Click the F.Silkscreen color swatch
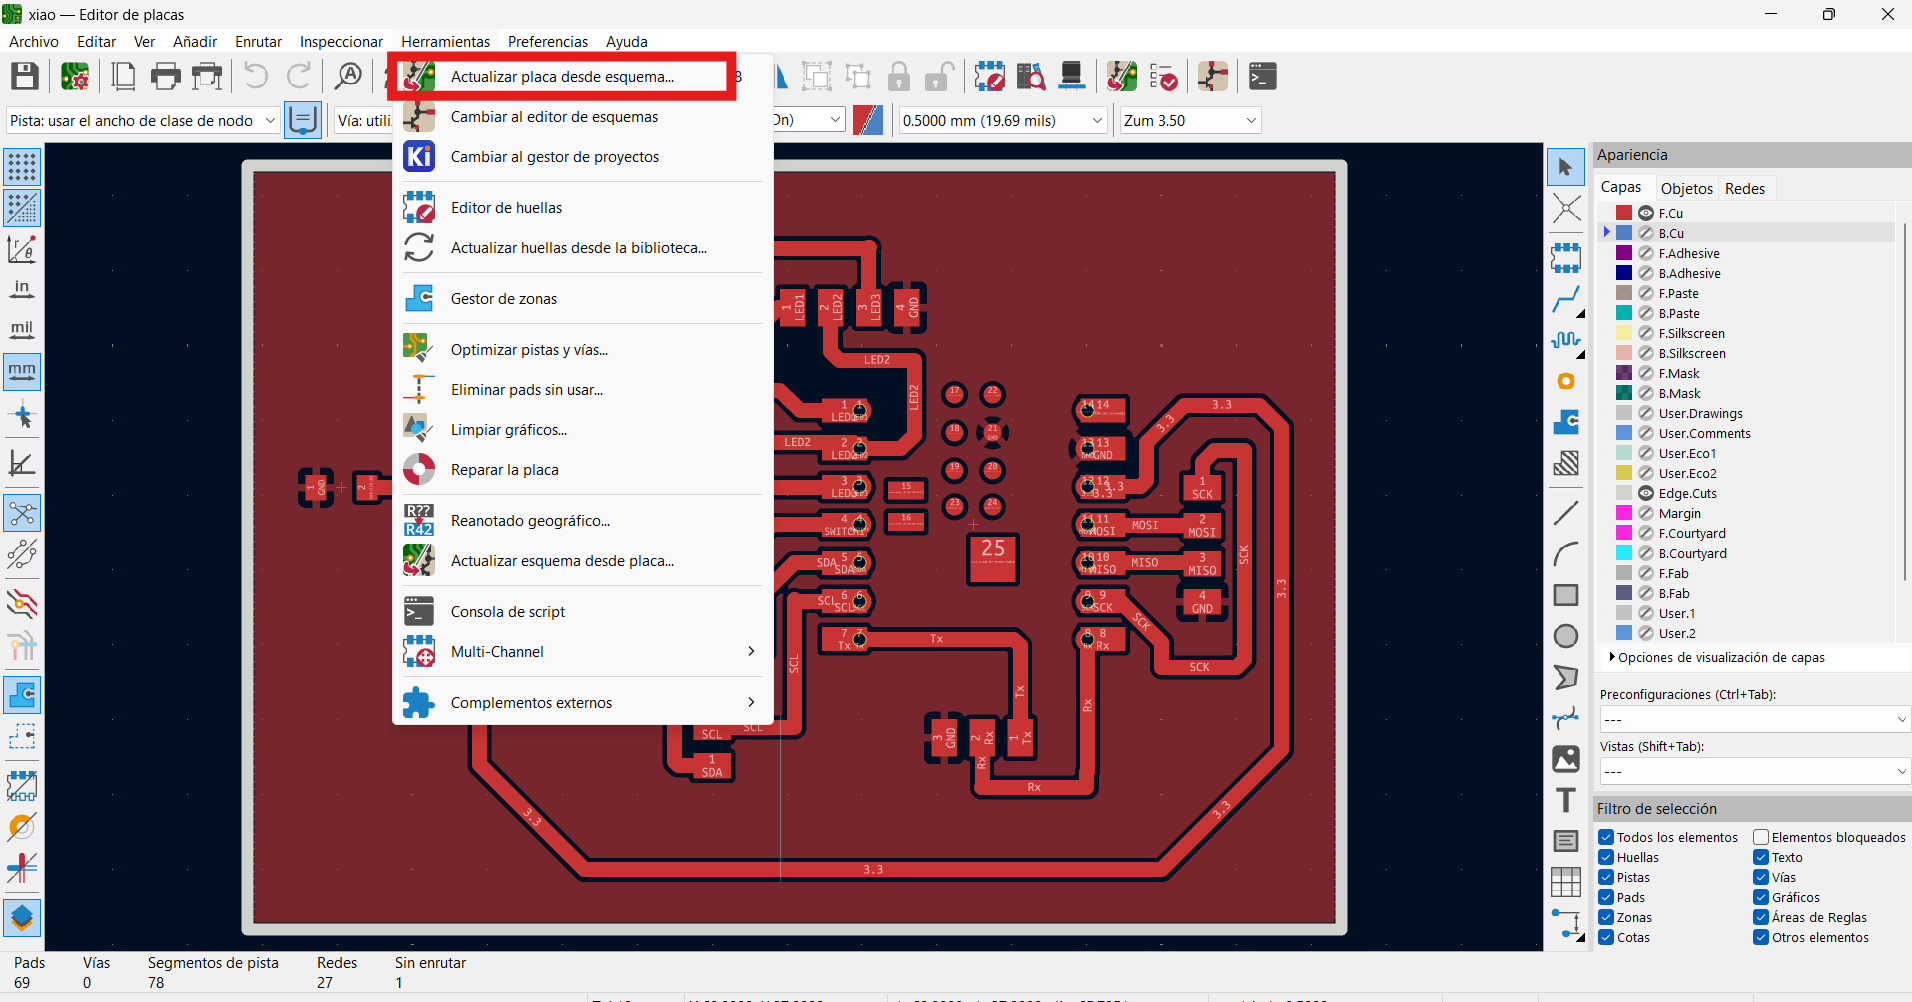Image resolution: width=1912 pixels, height=1002 pixels. (1624, 333)
